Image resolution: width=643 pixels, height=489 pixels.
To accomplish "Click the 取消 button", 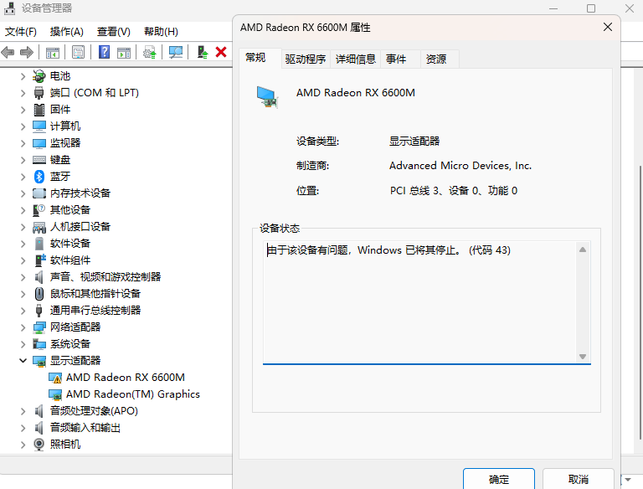I will [577, 479].
